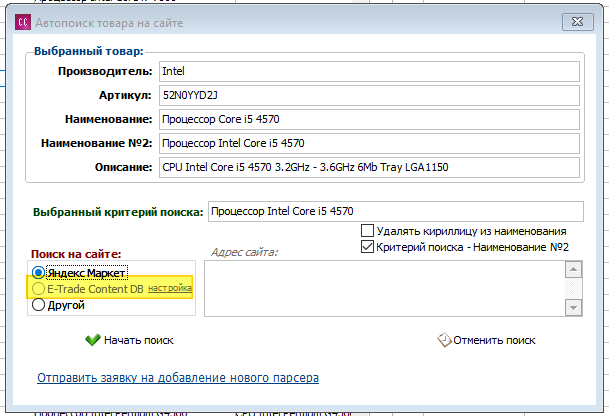
Task: Click the Наименование field Процессор Core i5 4570
Action: pyautogui.click(x=369, y=119)
